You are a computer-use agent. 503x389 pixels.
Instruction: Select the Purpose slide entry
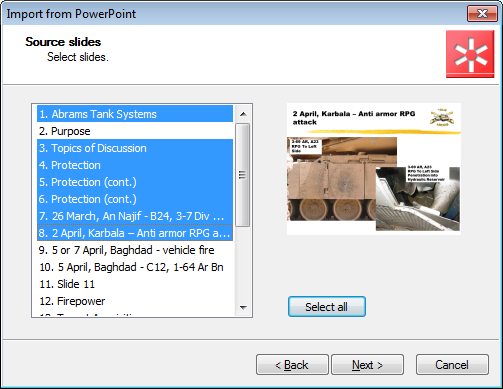pos(135,131)
